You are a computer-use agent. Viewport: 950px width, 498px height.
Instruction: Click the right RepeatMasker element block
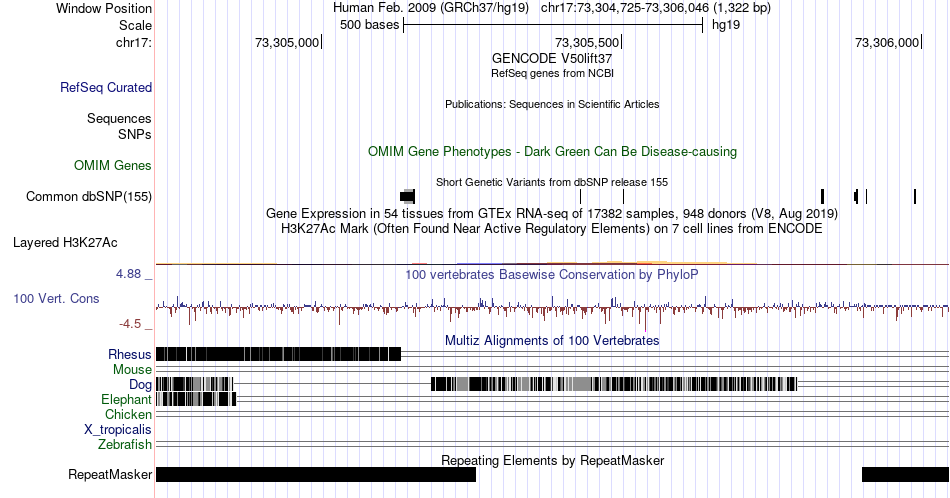905,474
